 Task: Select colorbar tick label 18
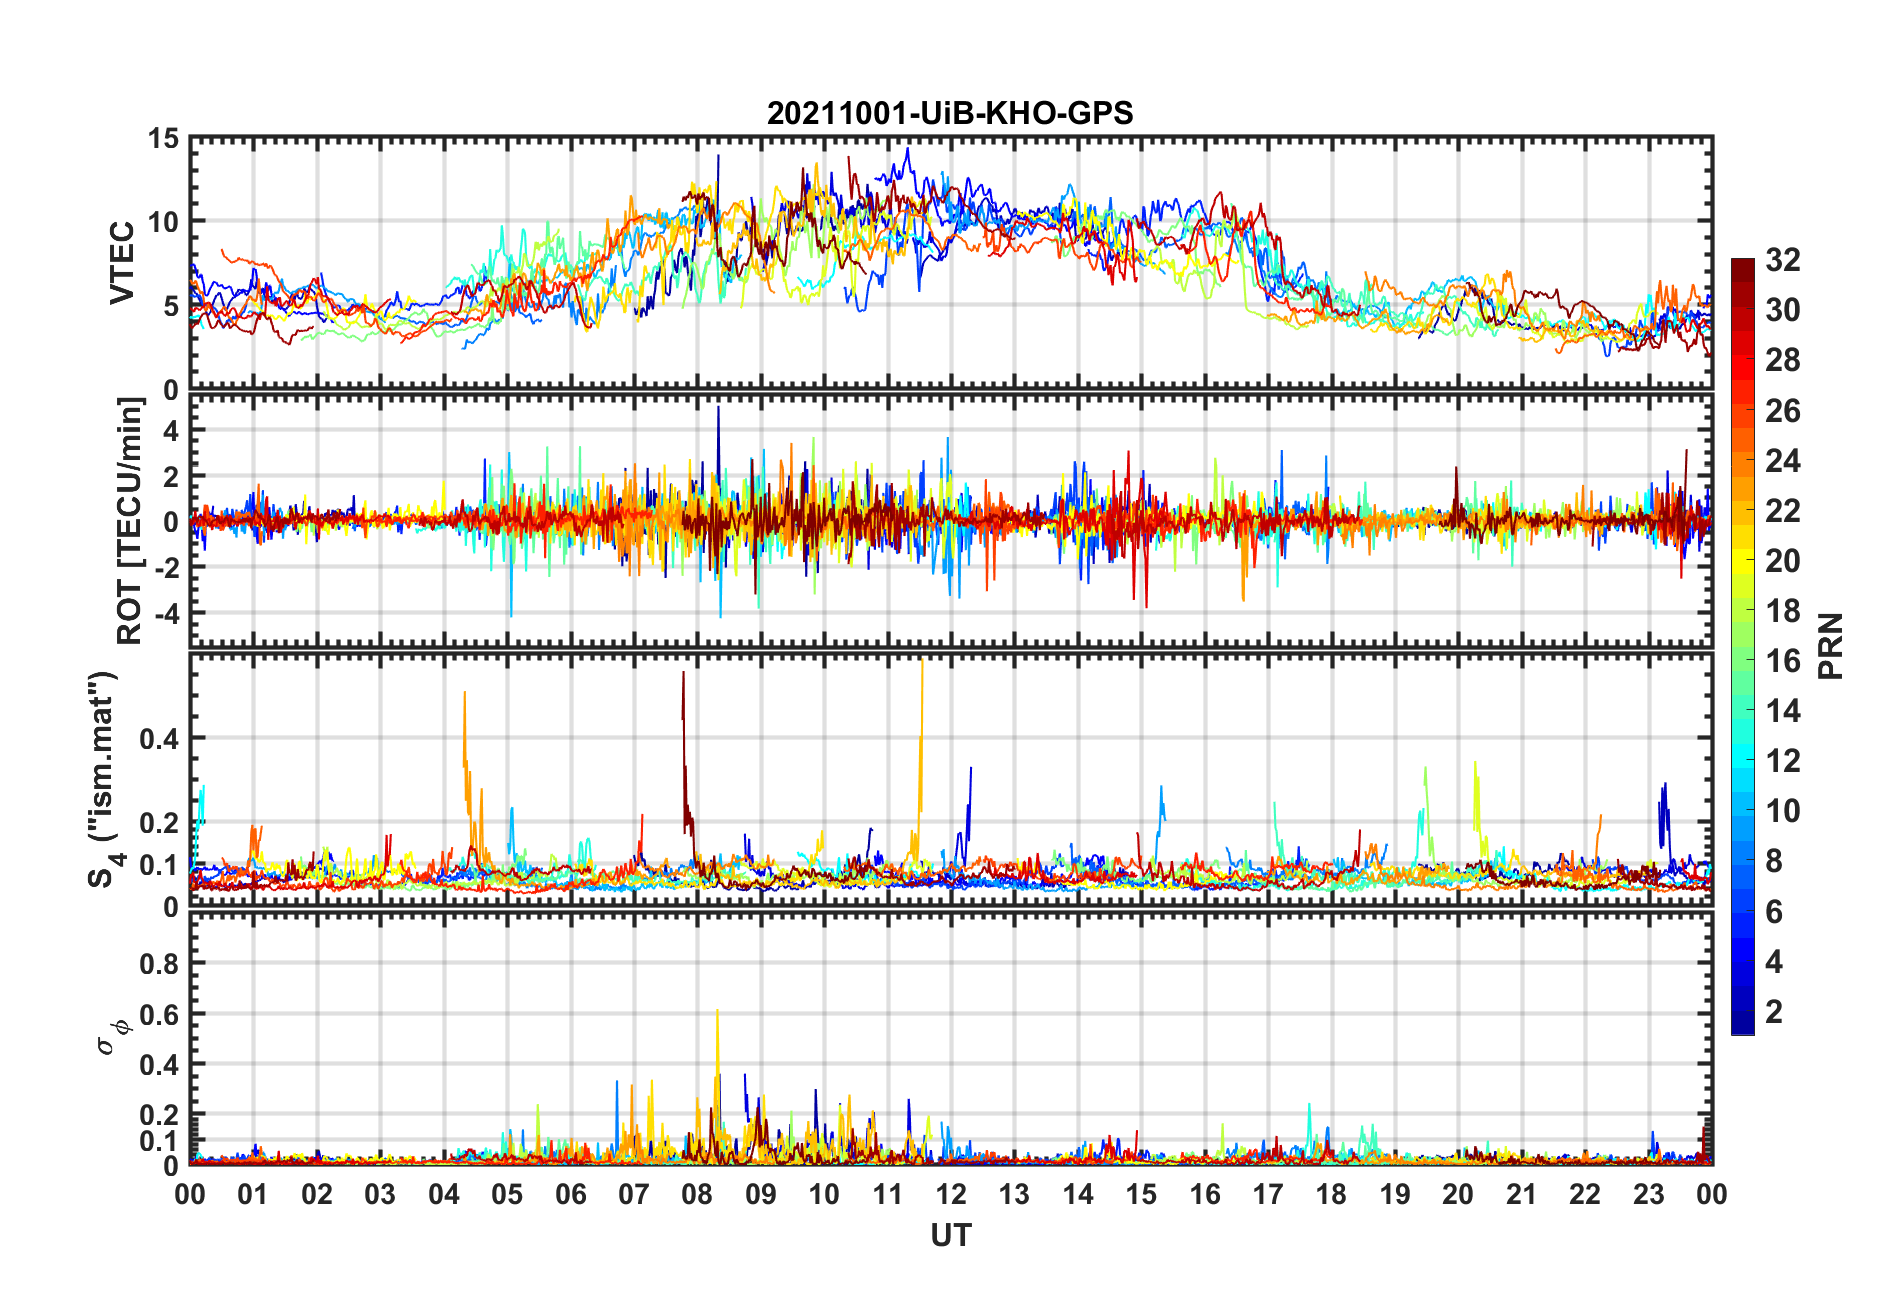pyautogui.click(x=1783, y=611)
